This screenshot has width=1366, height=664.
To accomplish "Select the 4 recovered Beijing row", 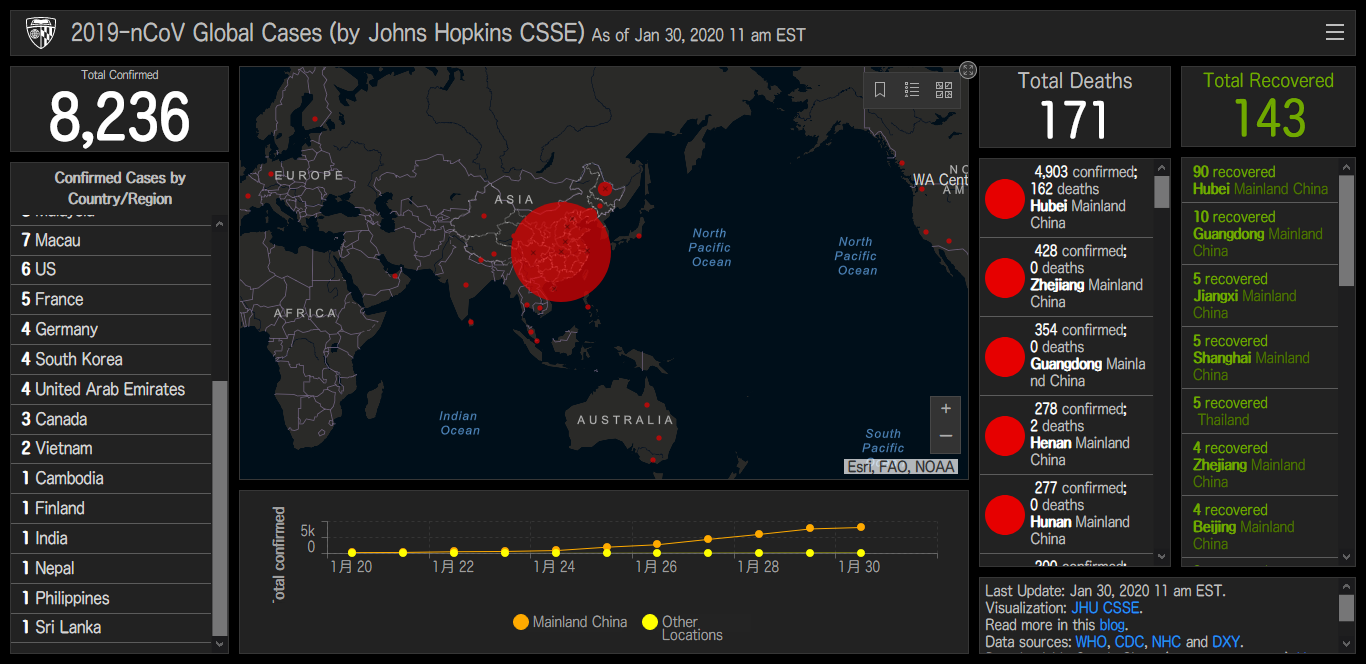I will pyautogui.click(x=1260, y=527).
